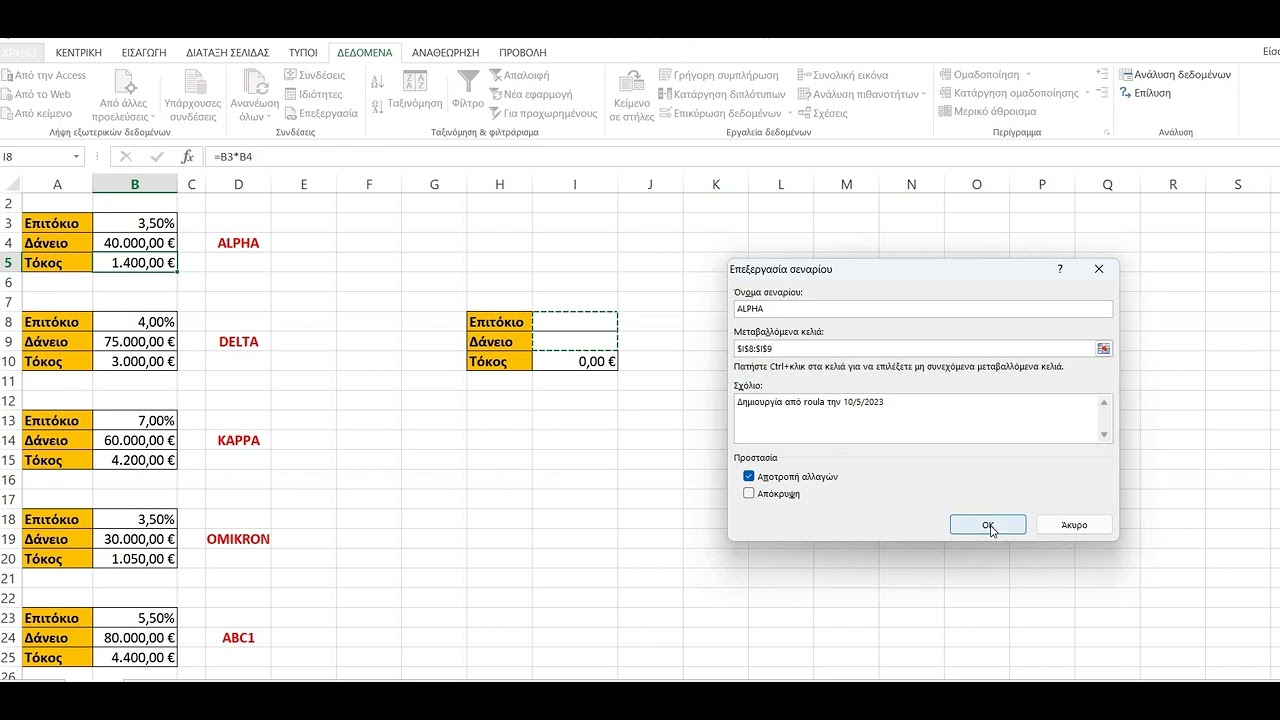Viewport: 1280px width, 720px height.
Task: Open Για προχωρημένους advanced filter
Action: click(543, 113)
